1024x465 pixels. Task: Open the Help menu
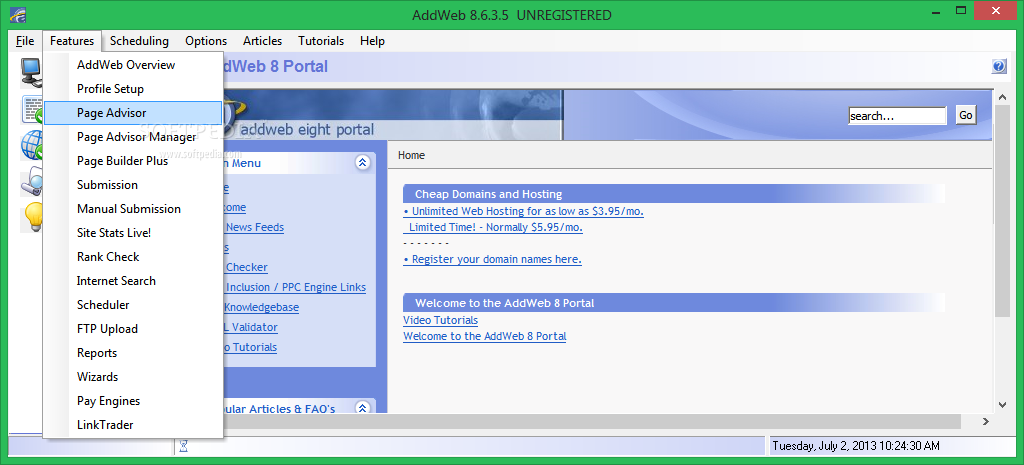click(x=372, y=40)
